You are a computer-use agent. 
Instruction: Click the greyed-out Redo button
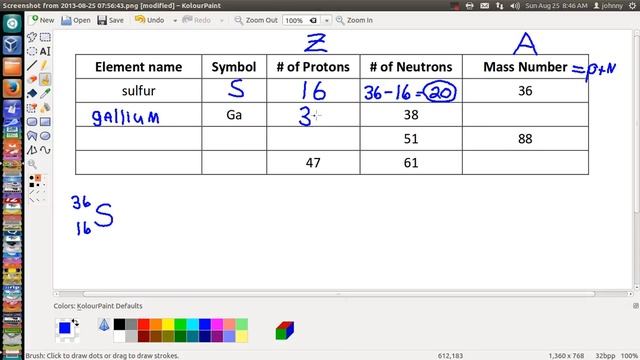tap(197, 20)
